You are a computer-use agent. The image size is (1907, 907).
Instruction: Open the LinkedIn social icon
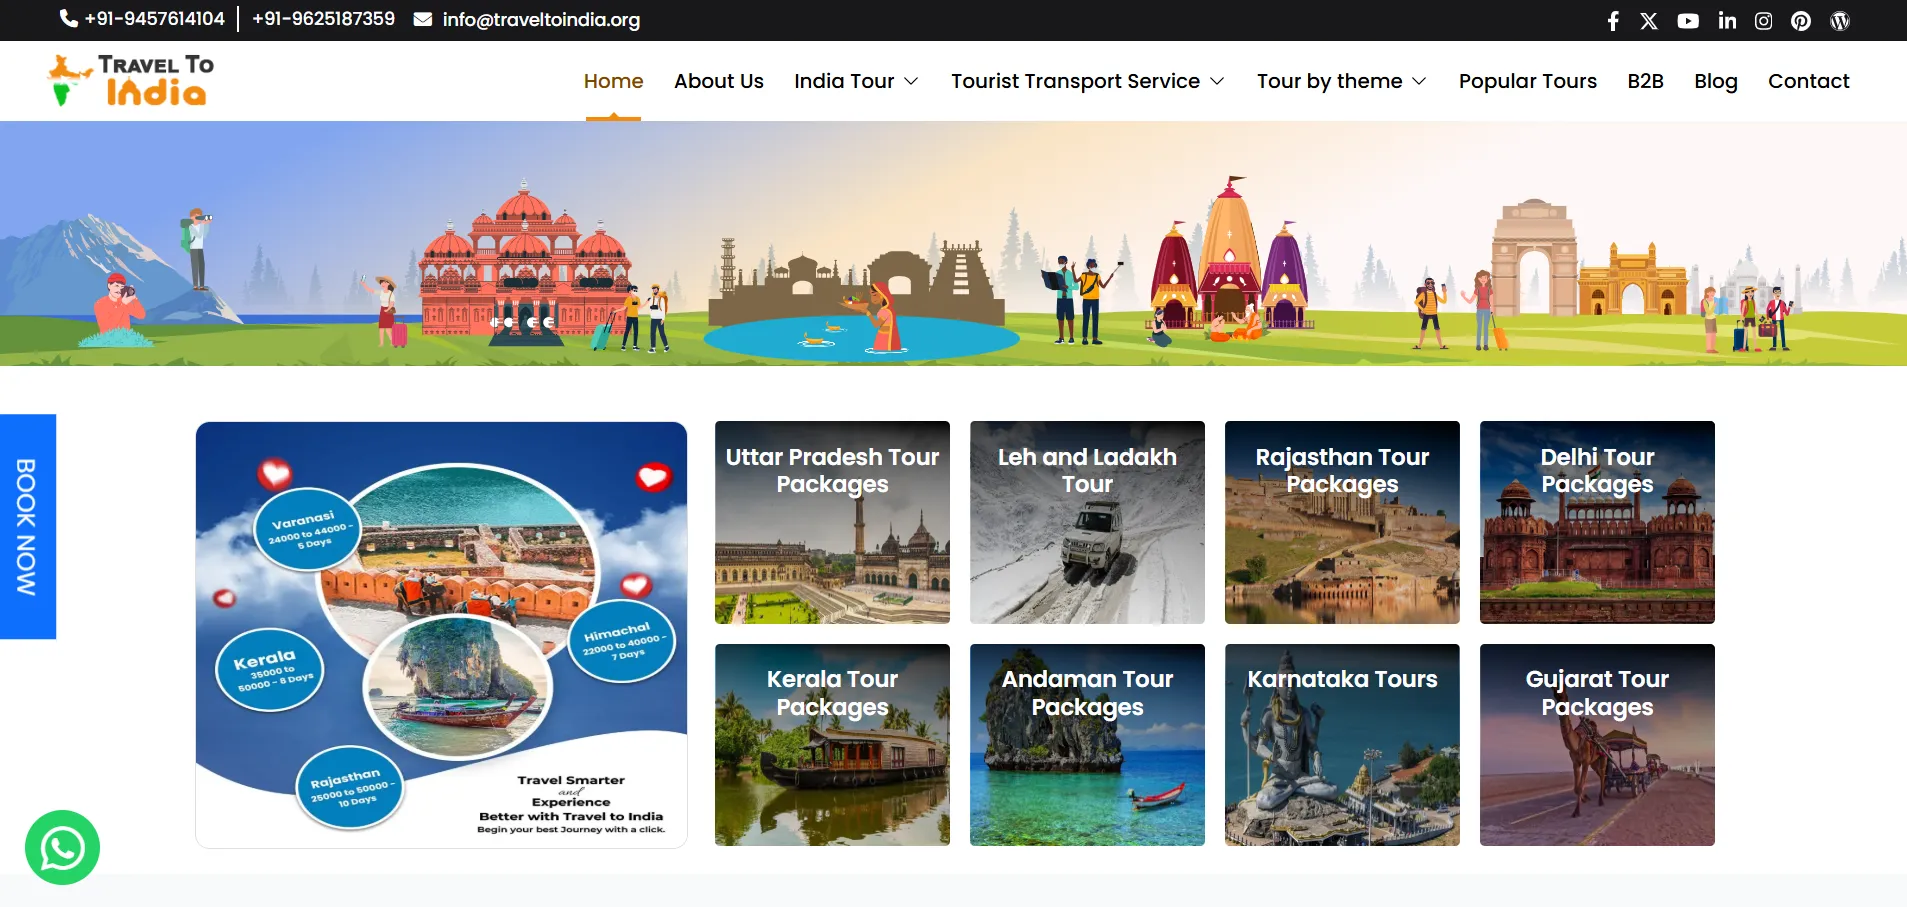(1727, 21)
